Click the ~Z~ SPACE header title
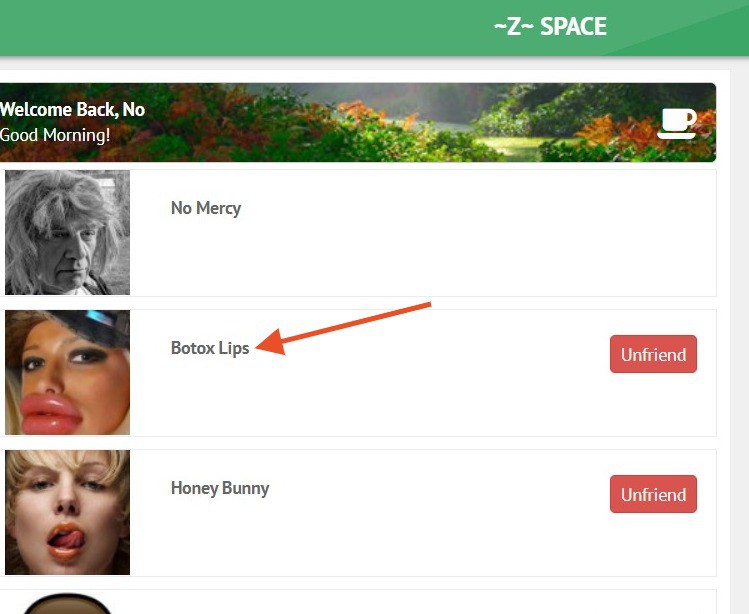 [550, 27]
